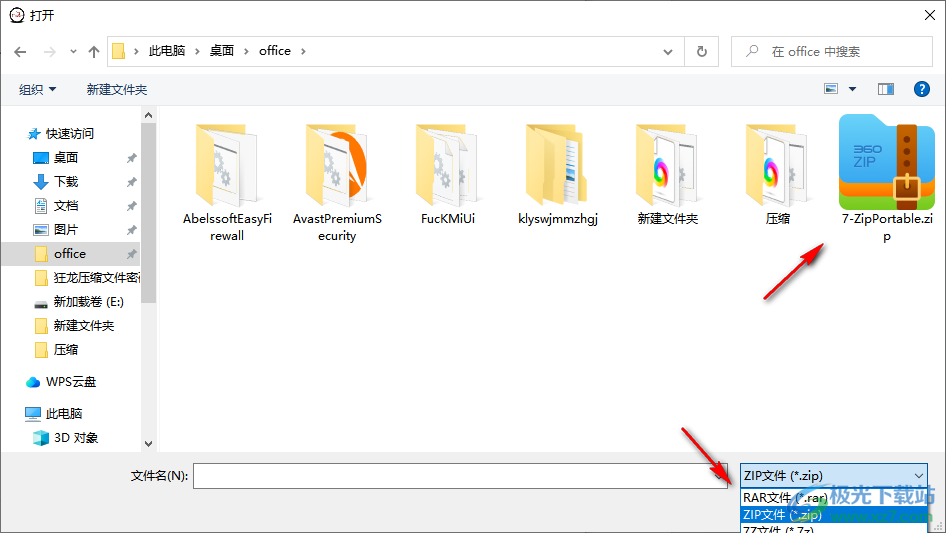Choose RAR文件 (*.rar) from the list
The height and width of the screenshot is (533, 946).
(x=784, y=497)
